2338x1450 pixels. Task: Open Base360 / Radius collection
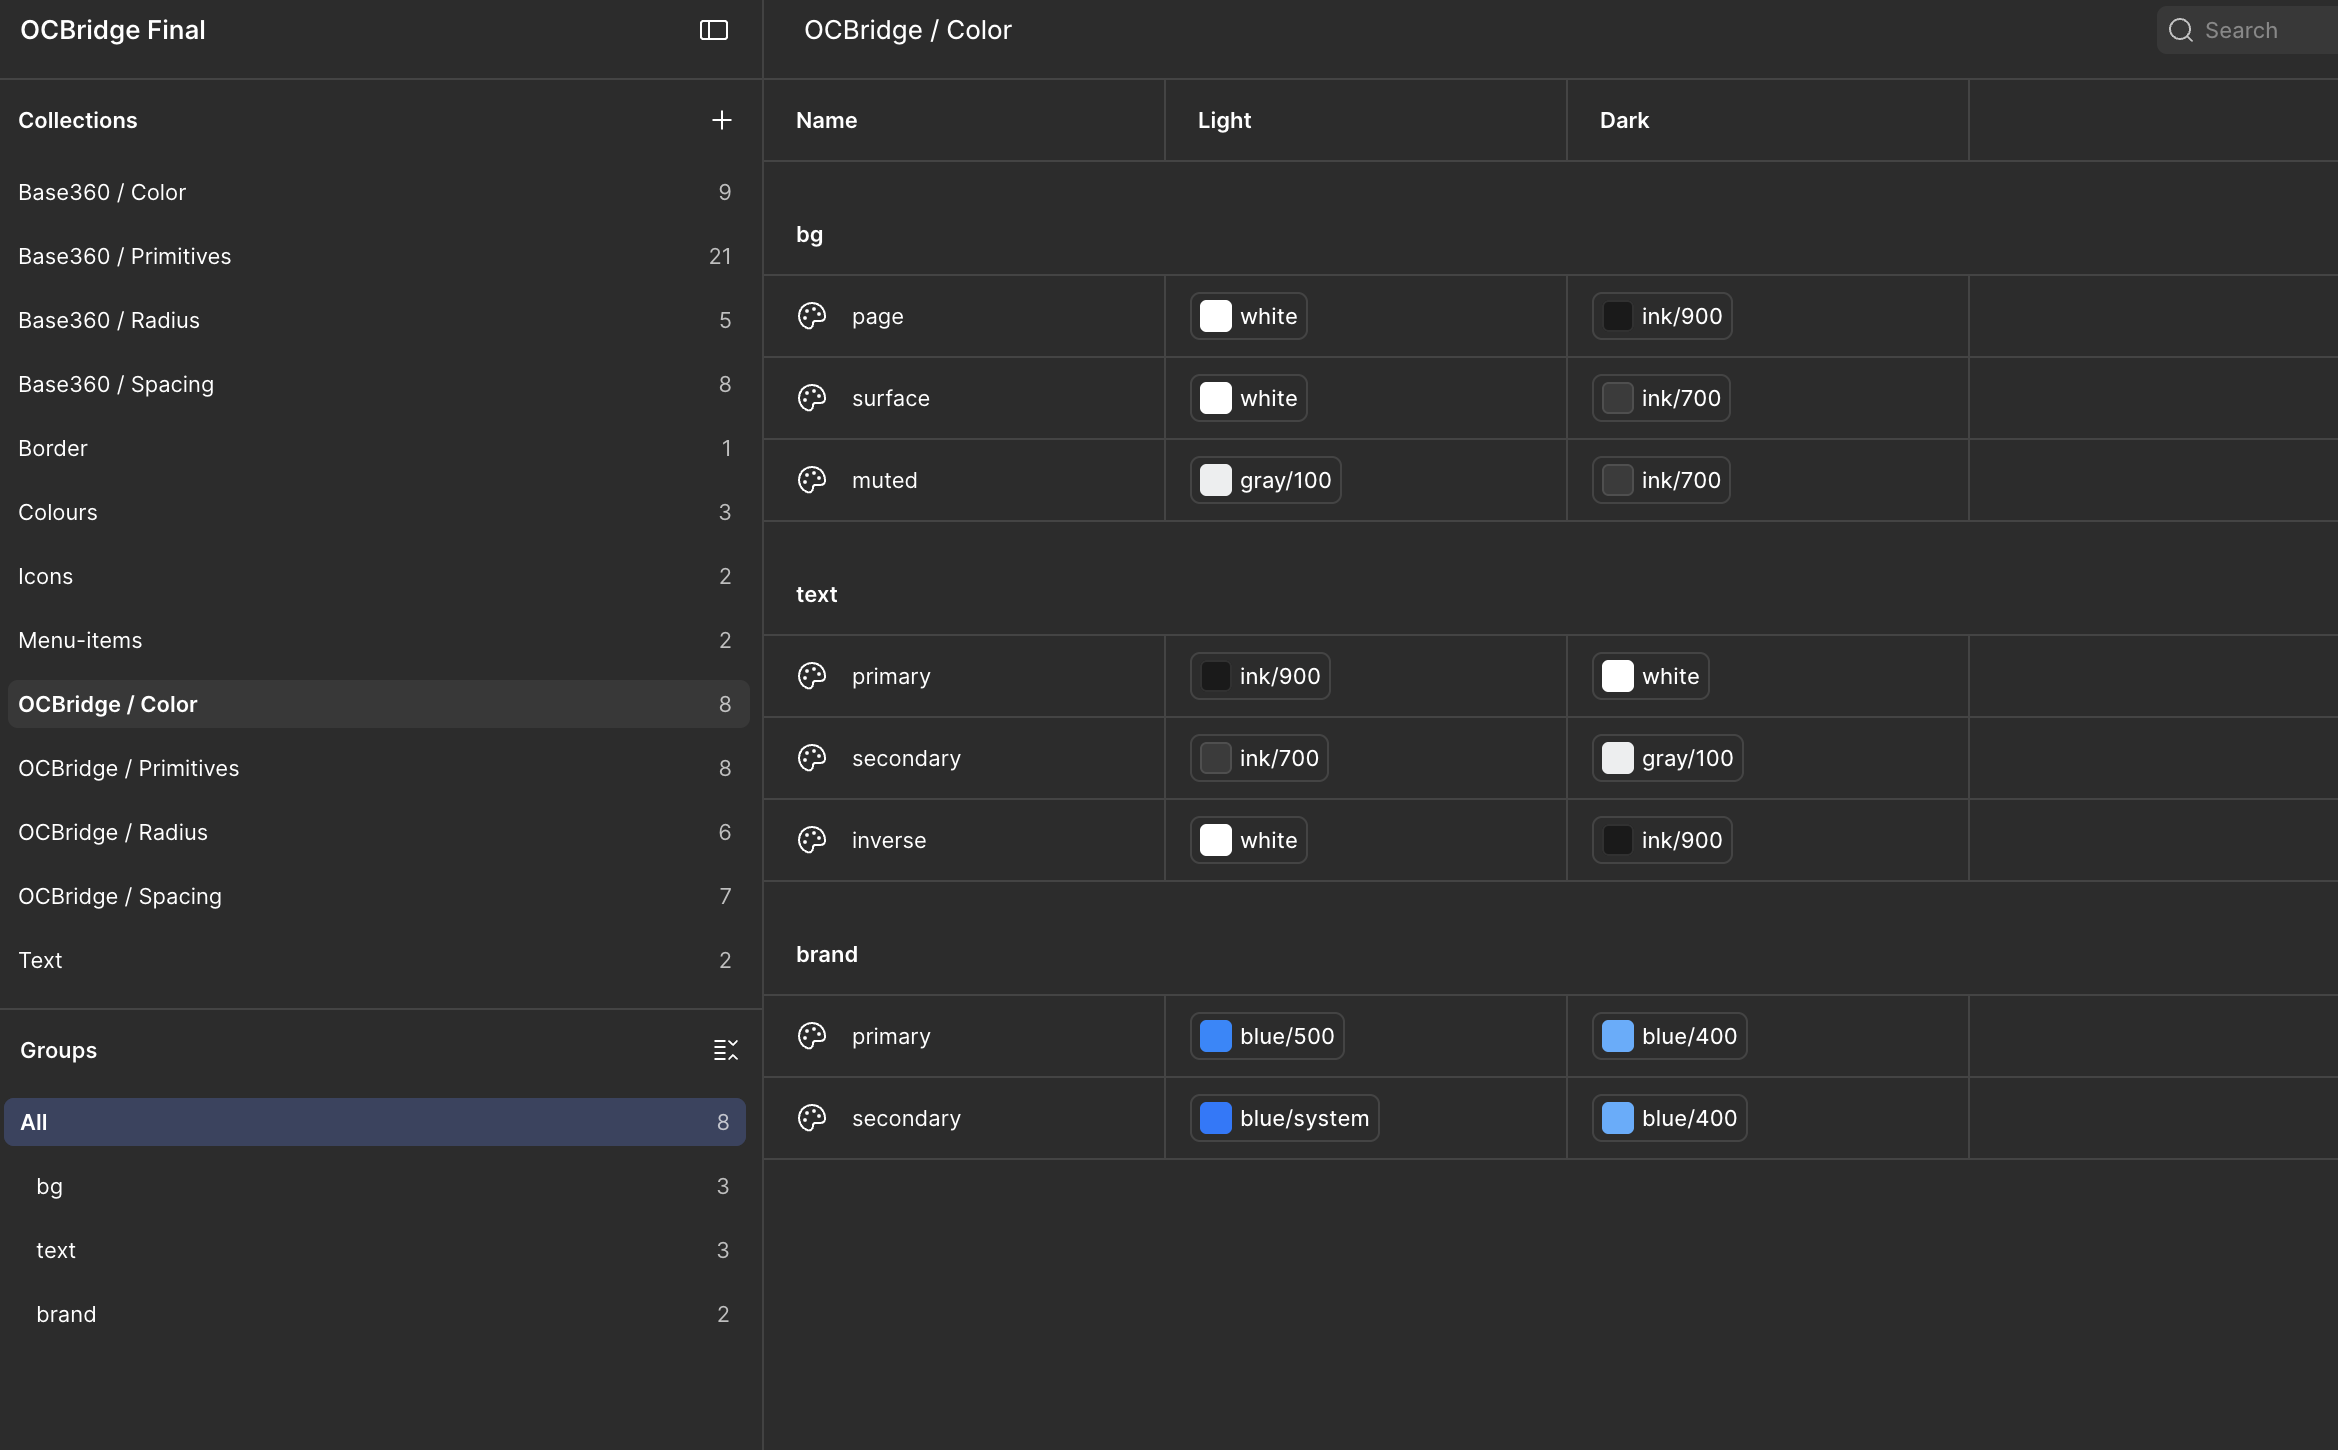pyautogui.click(x=378, y=320)
